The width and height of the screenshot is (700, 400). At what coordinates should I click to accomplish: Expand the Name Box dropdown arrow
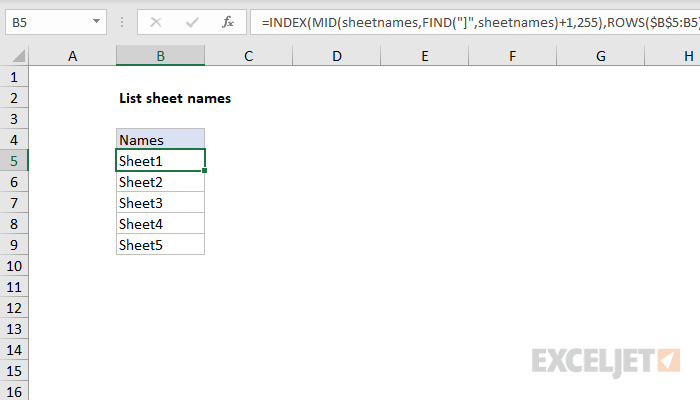tap(95, 20)
